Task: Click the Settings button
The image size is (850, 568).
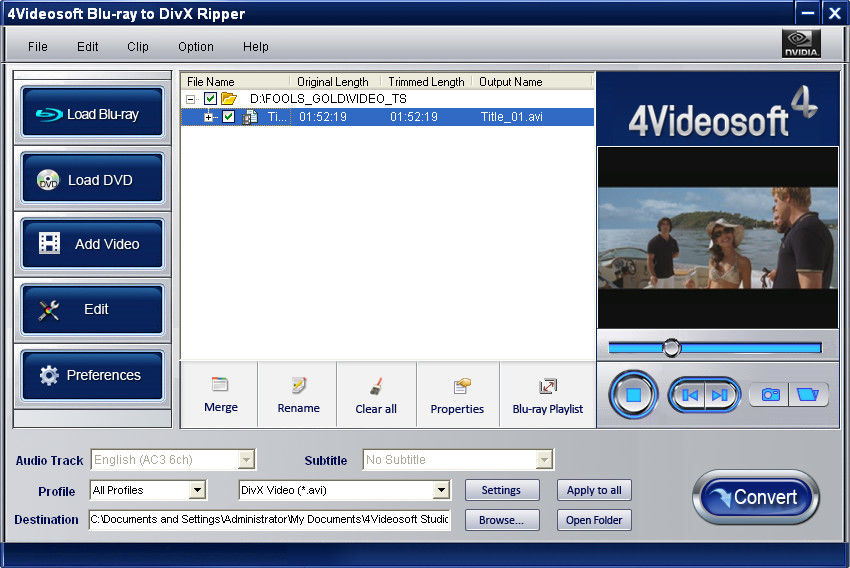Action: pyautogui.click(x=502, y=490)
